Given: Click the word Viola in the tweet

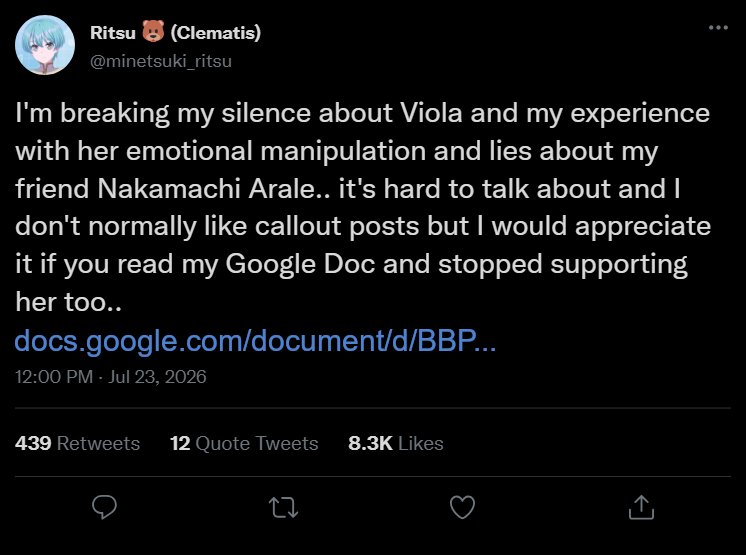Looking at the screenshot, I should pos(431,113).
